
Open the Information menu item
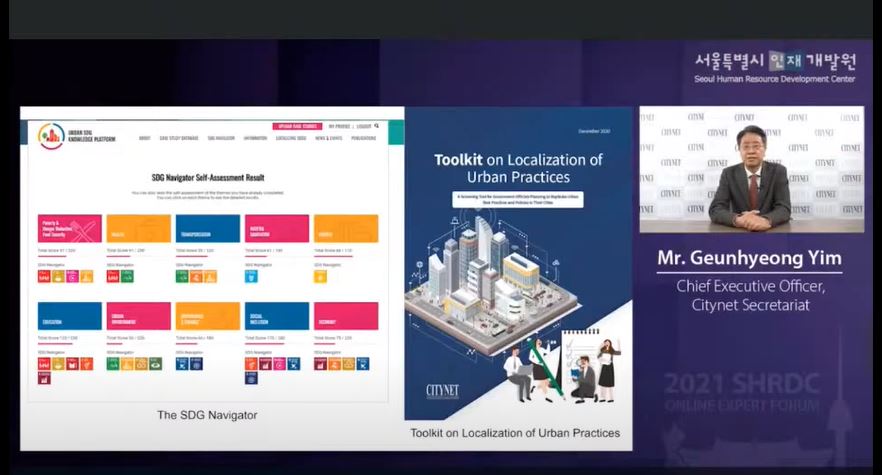[255, 138]
